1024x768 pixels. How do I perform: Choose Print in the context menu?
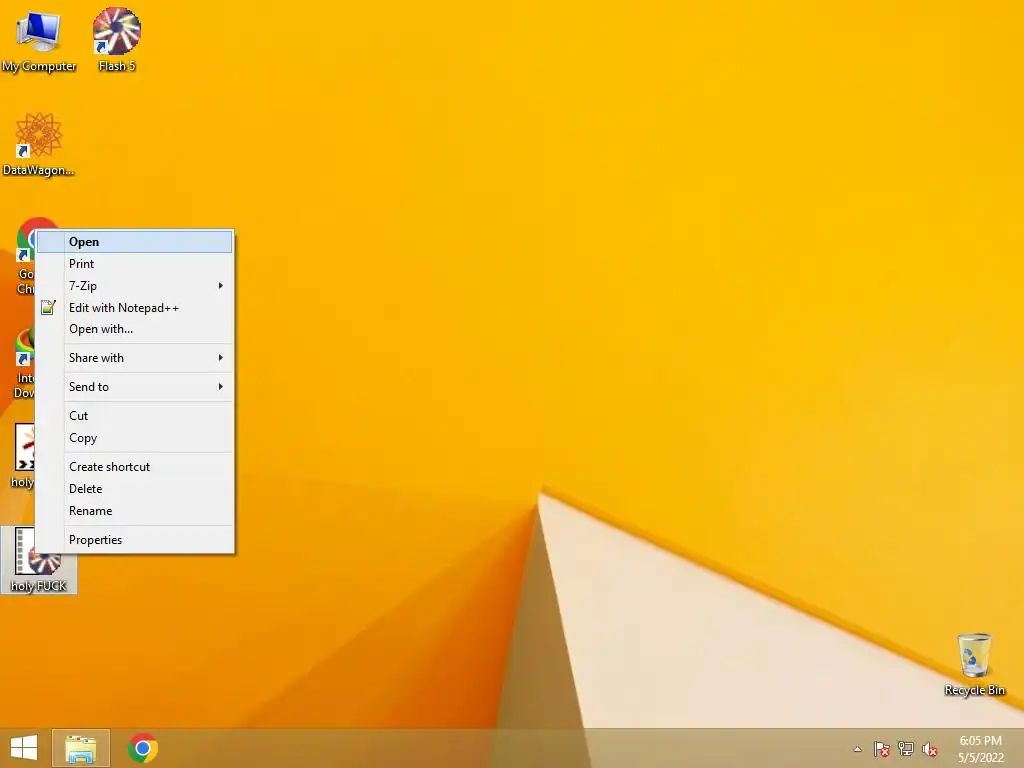coord(135,264)
